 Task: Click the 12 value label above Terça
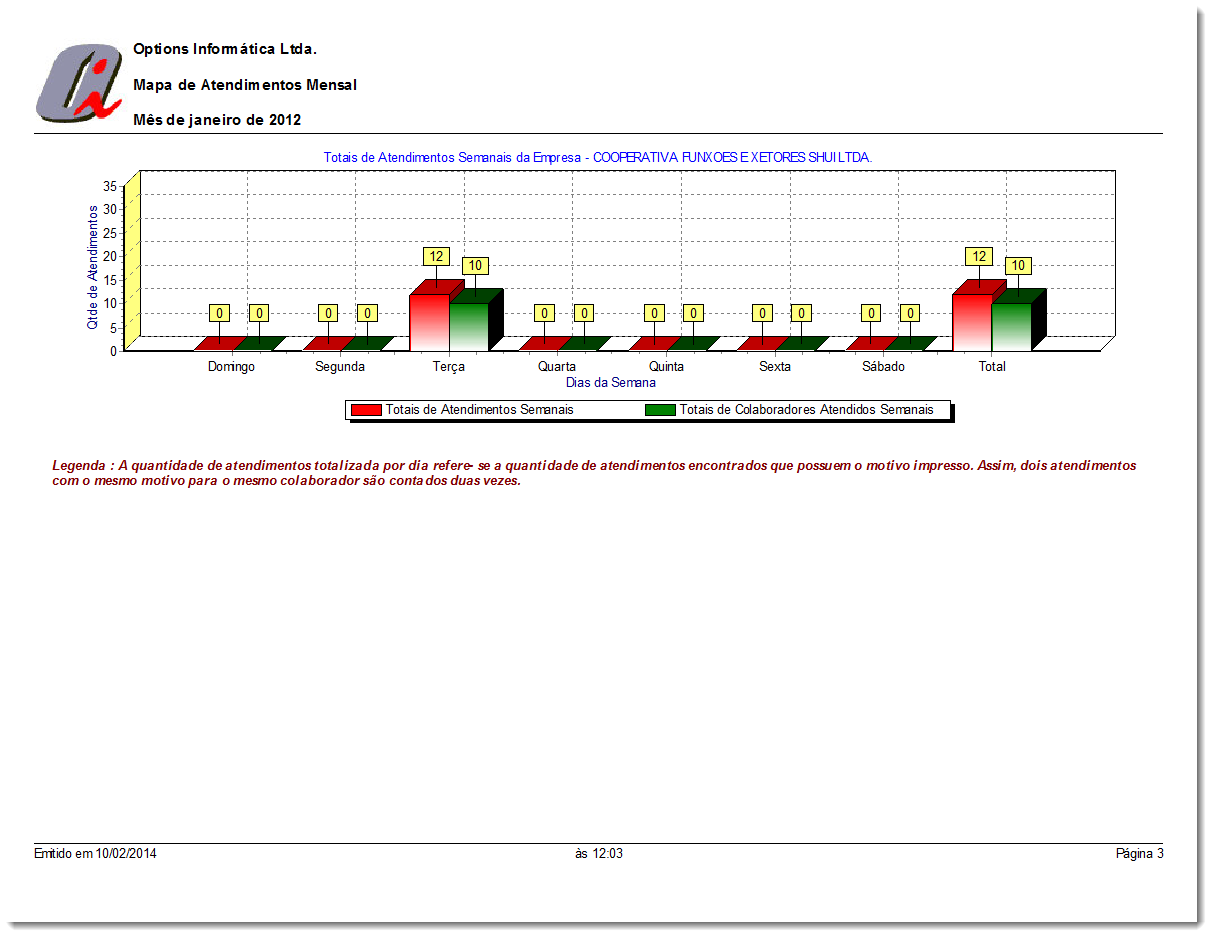pos(436,256)
